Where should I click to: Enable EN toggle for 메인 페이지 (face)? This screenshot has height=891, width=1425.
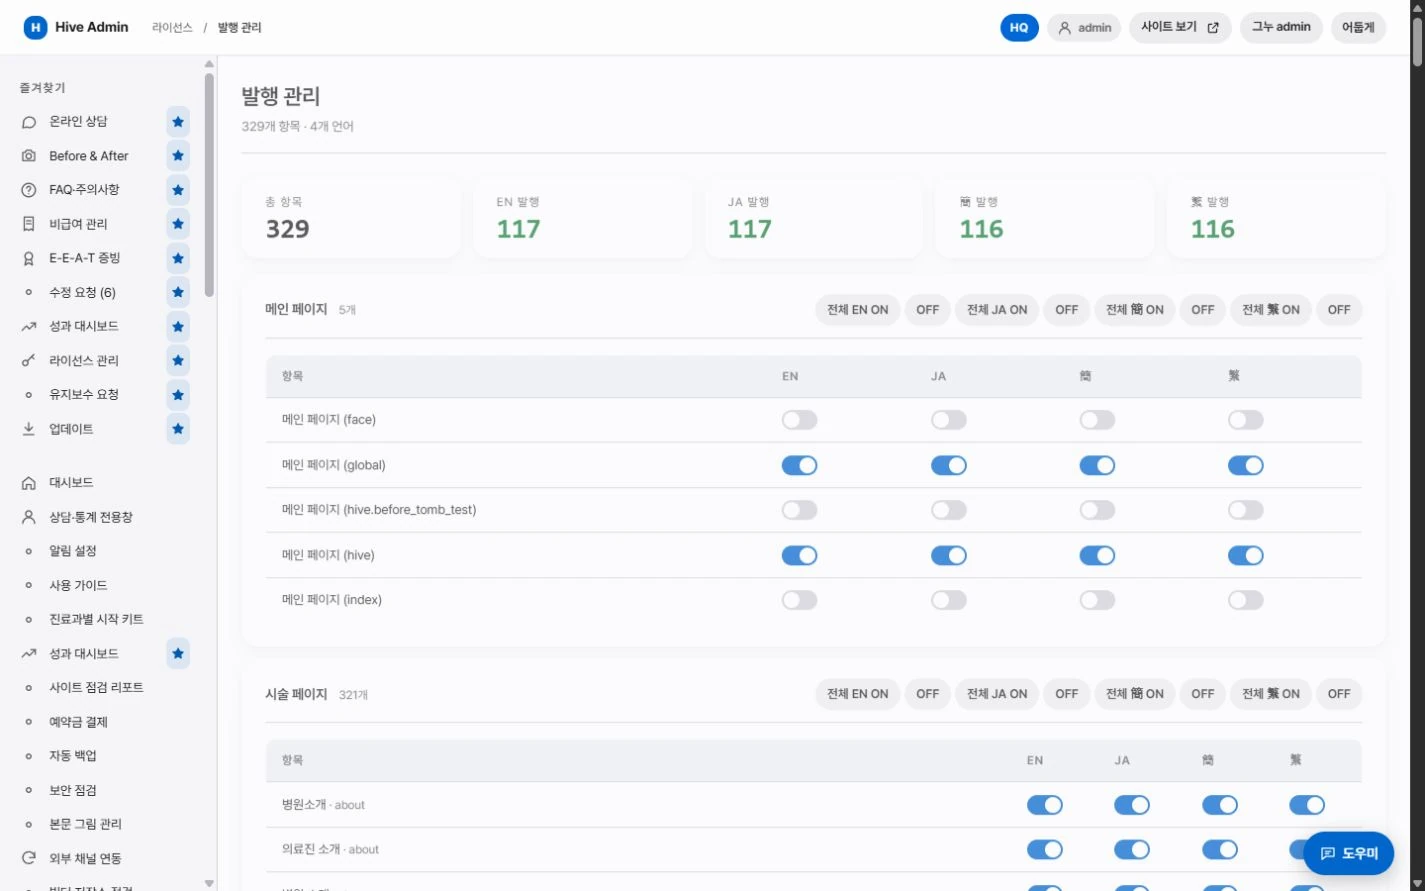click(799, 420)
